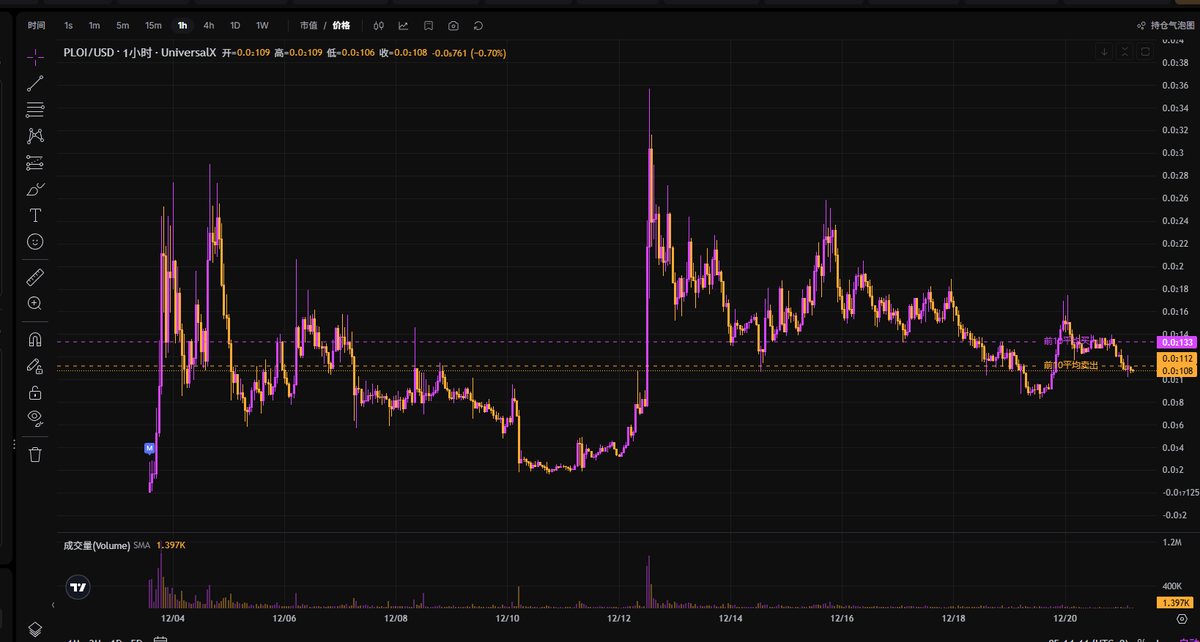Click the bookmark template icon in toolbar
The width and height of the screenshot is (1200, 642).
428,25
